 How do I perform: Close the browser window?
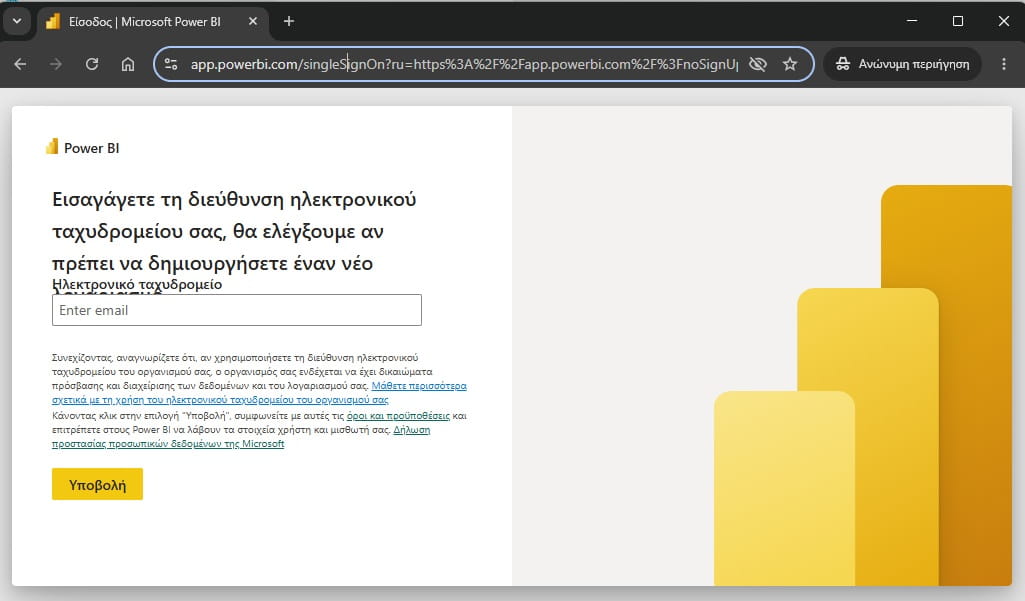1004,21
